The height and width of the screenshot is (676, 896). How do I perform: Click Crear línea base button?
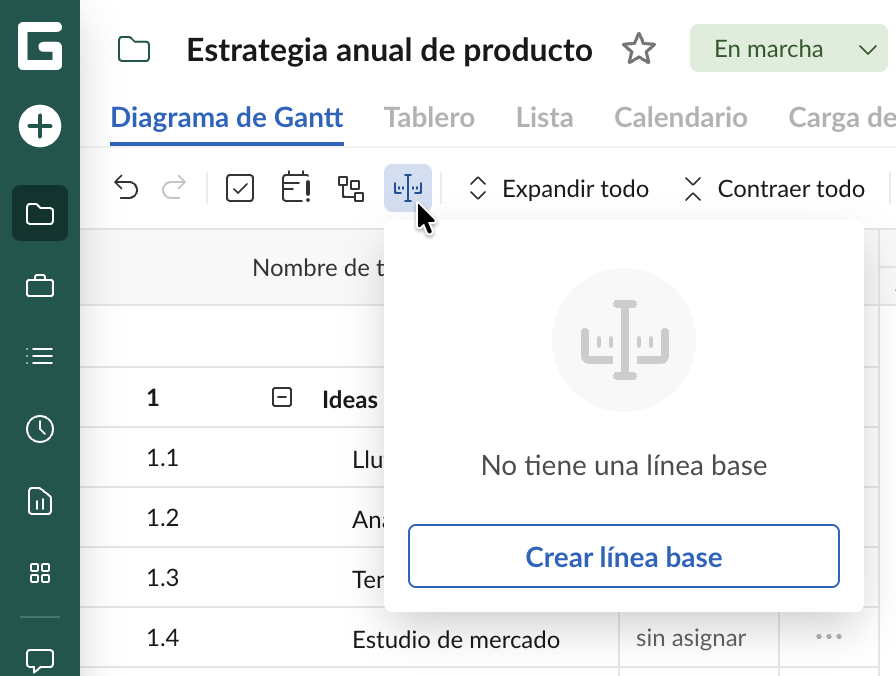(624, 556)
